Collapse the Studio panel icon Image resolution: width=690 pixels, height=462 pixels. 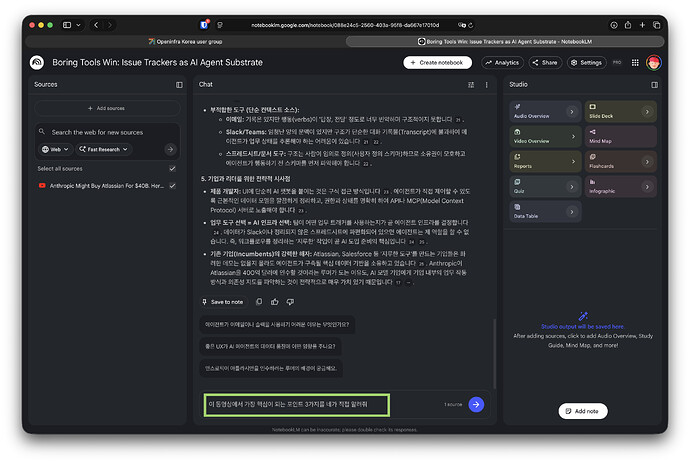[654, 84]
